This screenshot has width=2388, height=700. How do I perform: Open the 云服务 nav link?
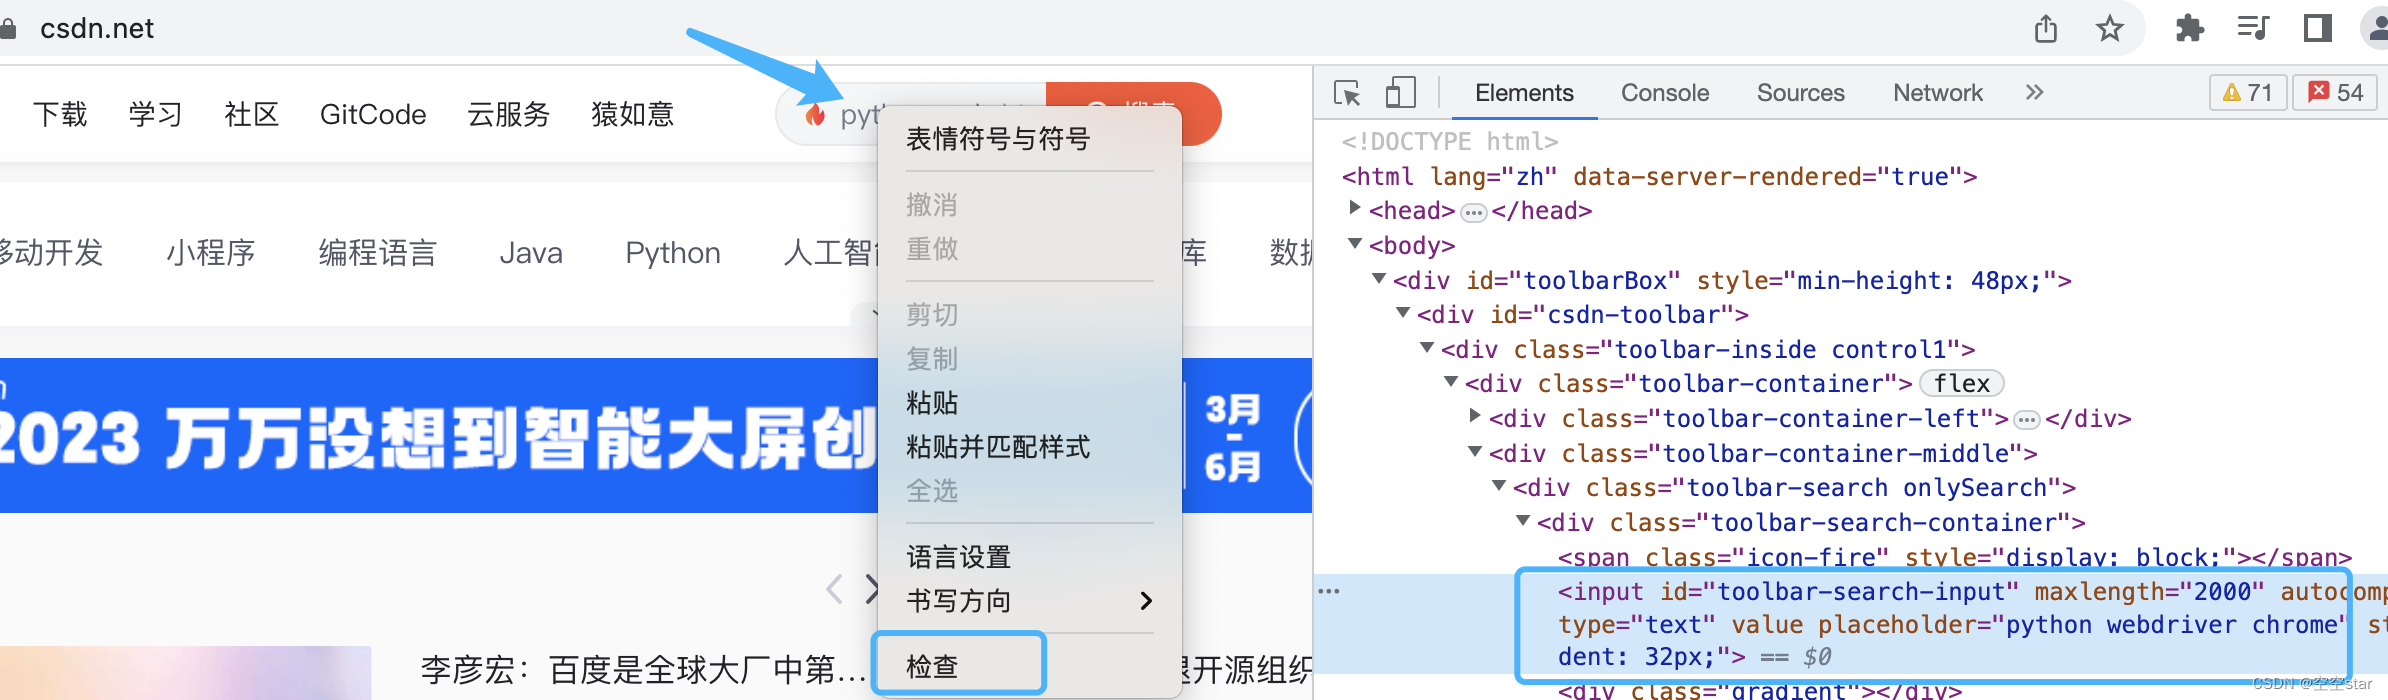pos(509,114)
